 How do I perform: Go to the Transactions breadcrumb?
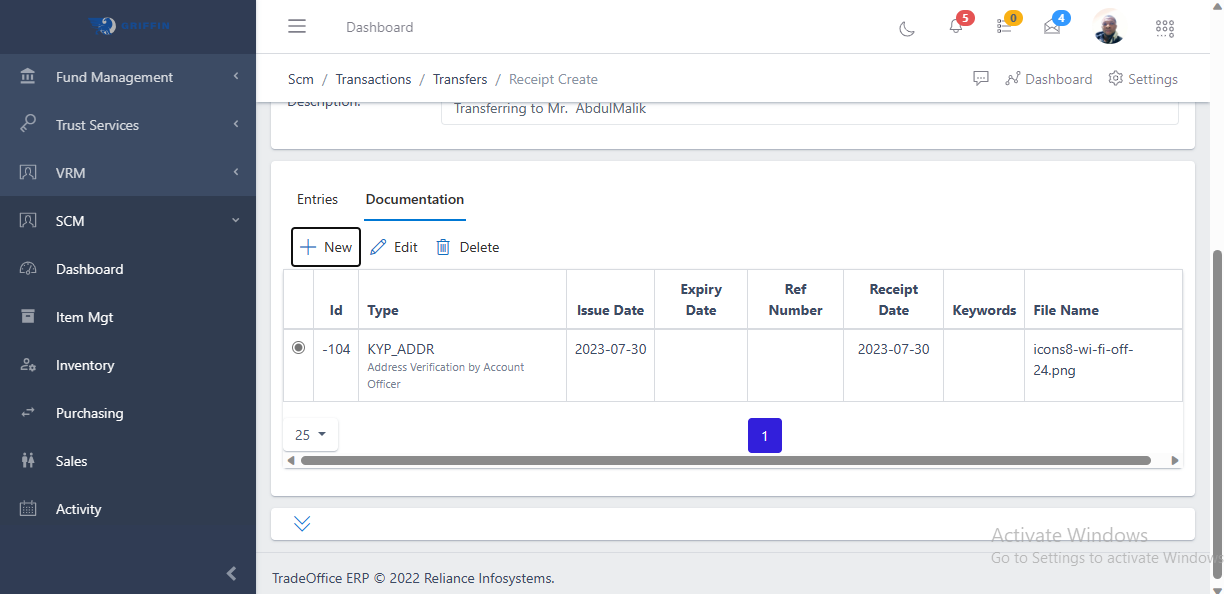[x=373, y=79]
